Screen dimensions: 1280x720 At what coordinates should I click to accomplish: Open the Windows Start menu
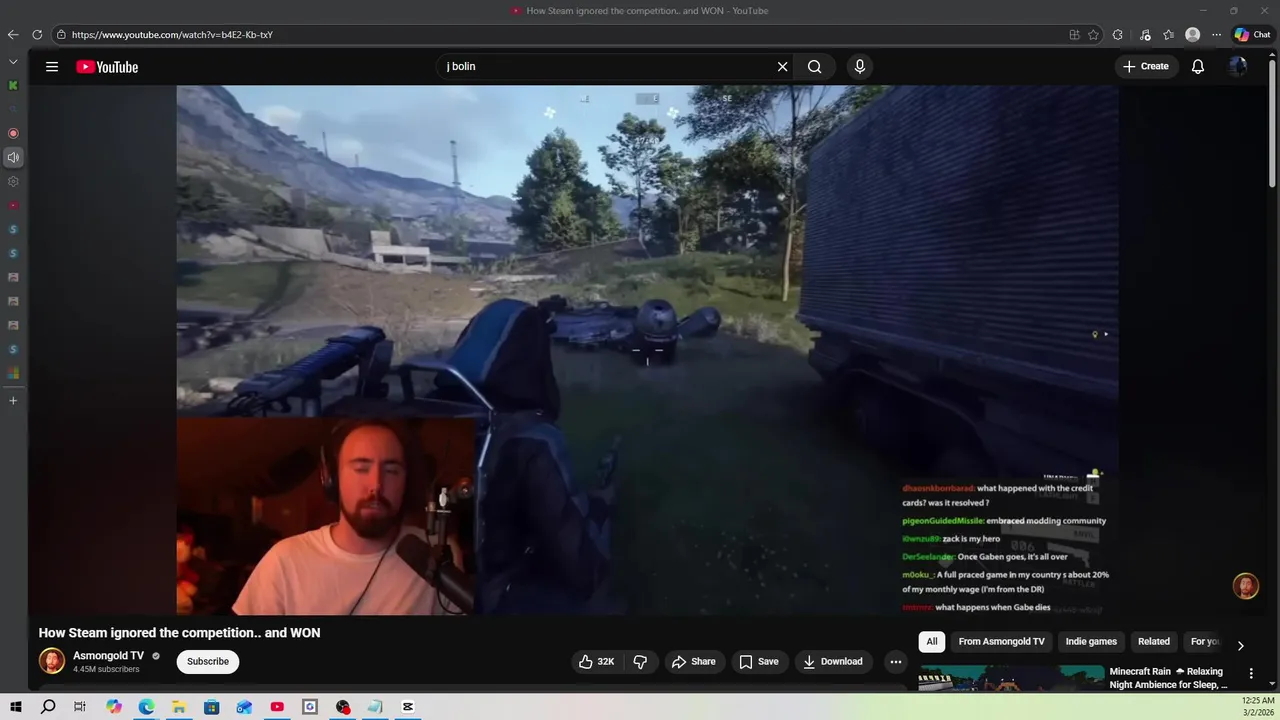[x=15, y=707]
